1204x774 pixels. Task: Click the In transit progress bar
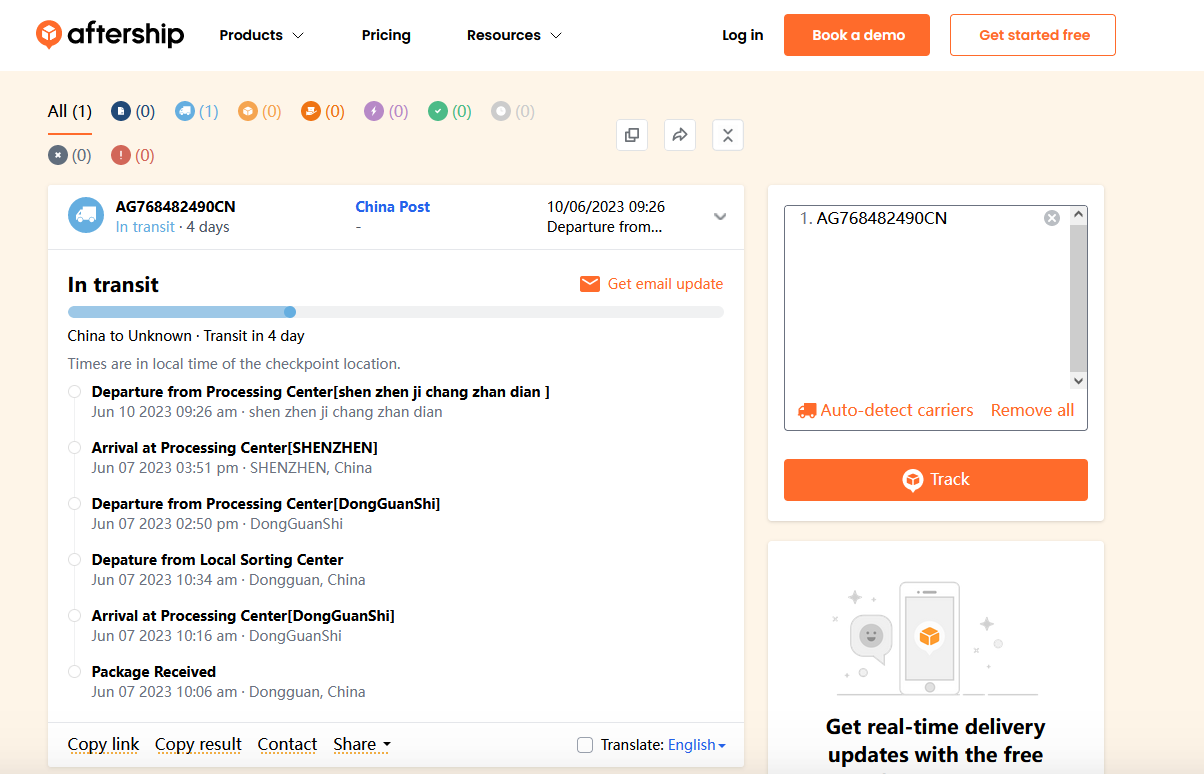395,312
